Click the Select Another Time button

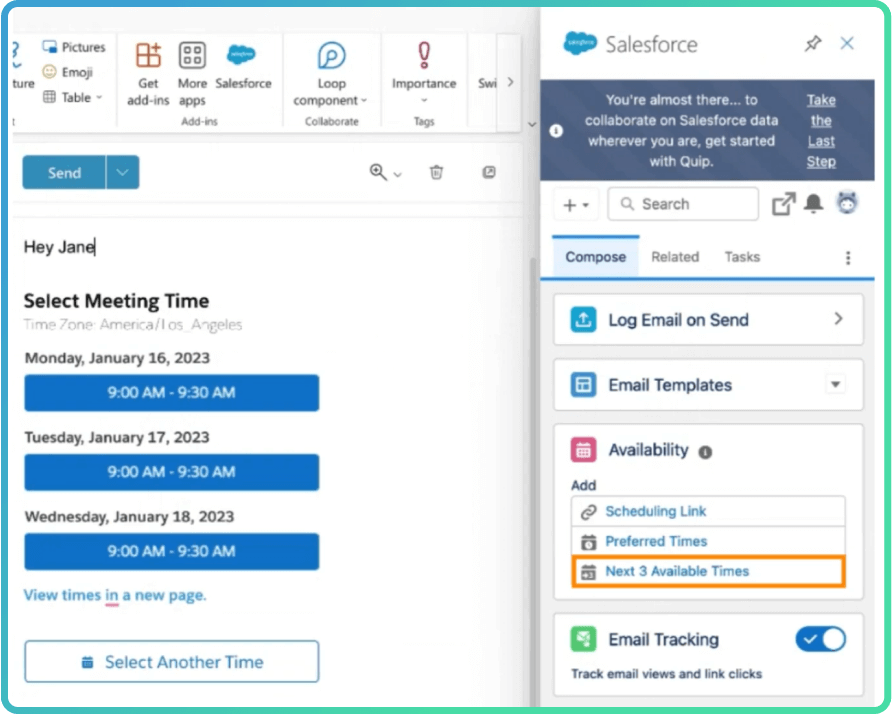pyautogui.click(x=171, y=662)
